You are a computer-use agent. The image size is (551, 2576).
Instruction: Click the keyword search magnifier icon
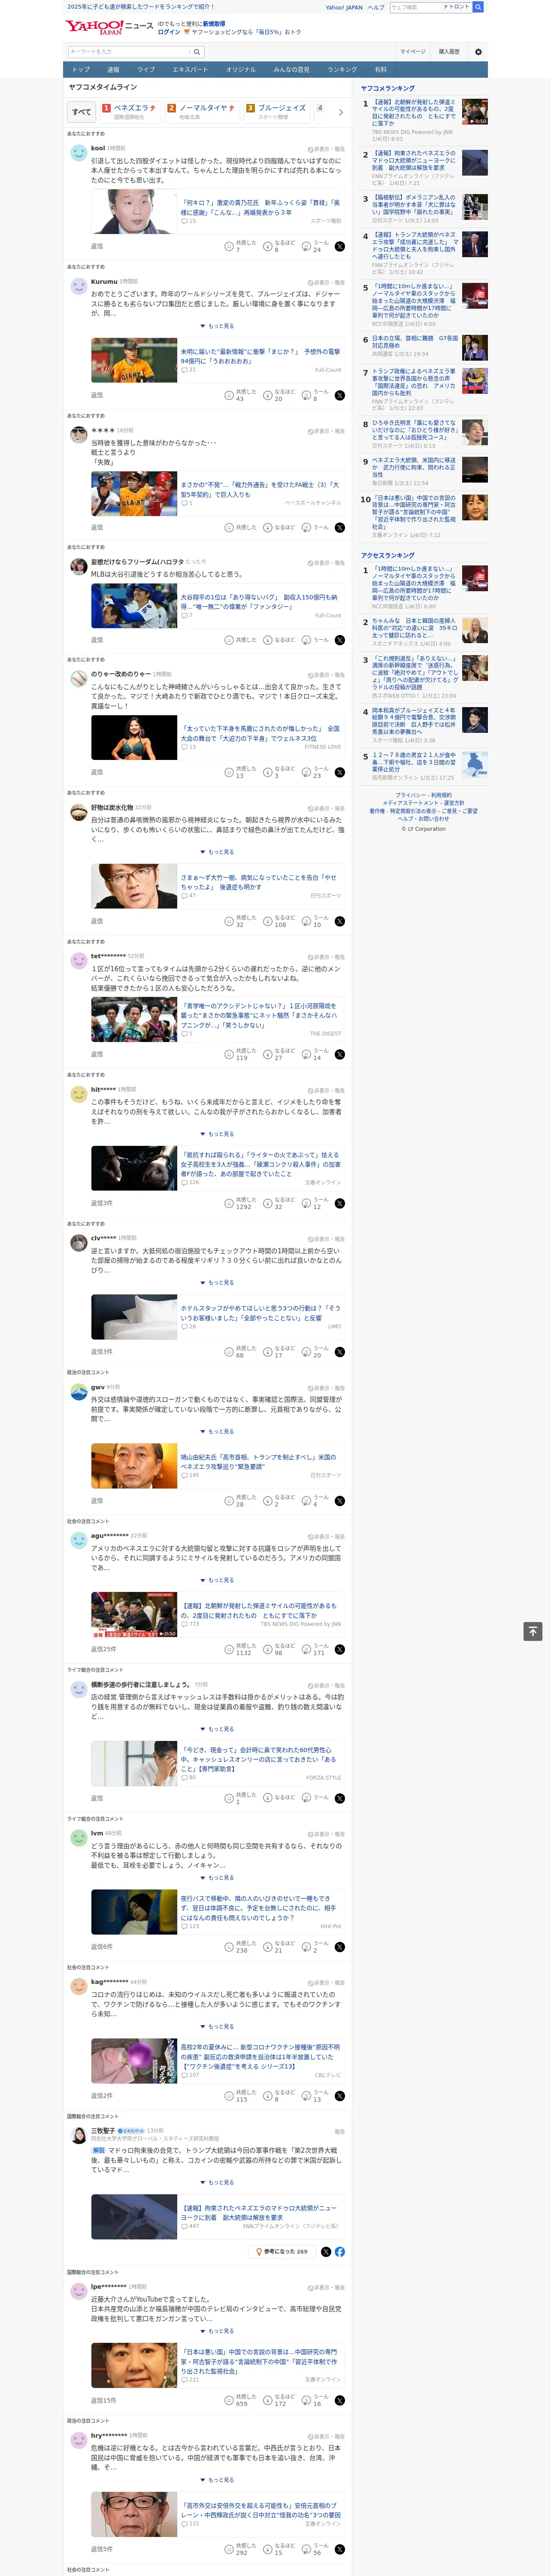point(197,52)
